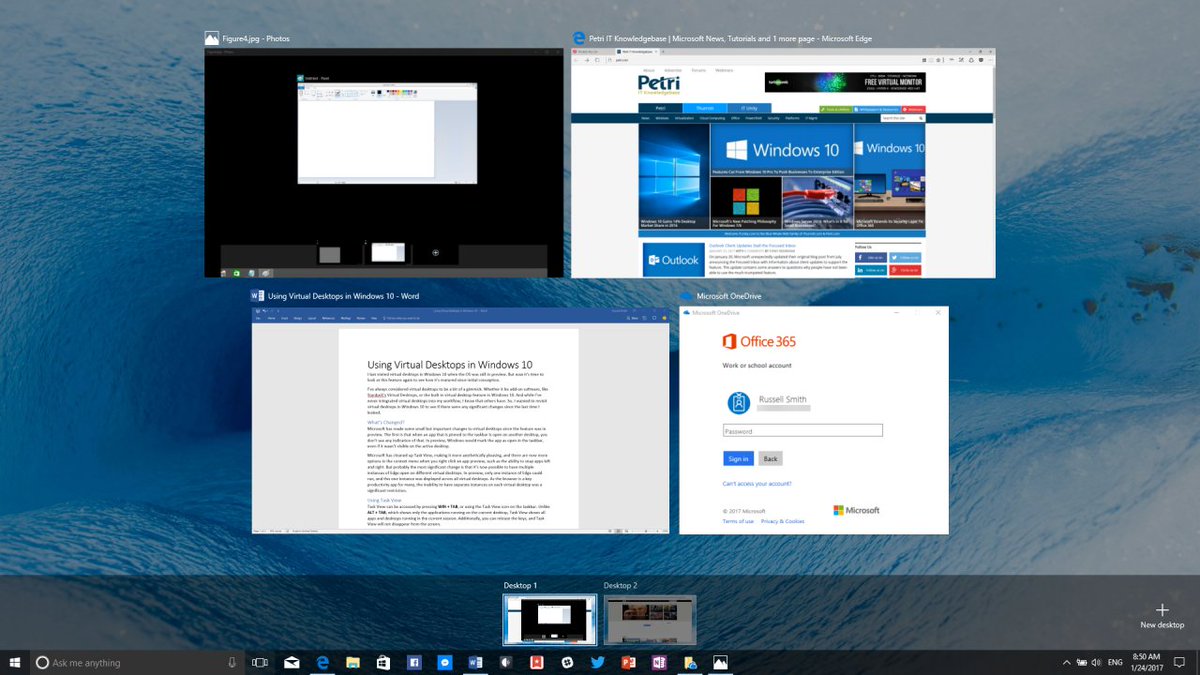Click the OneDrive cloud icon beside title
The width and height of the screenshot is (1200, 675).
point(685,296)
